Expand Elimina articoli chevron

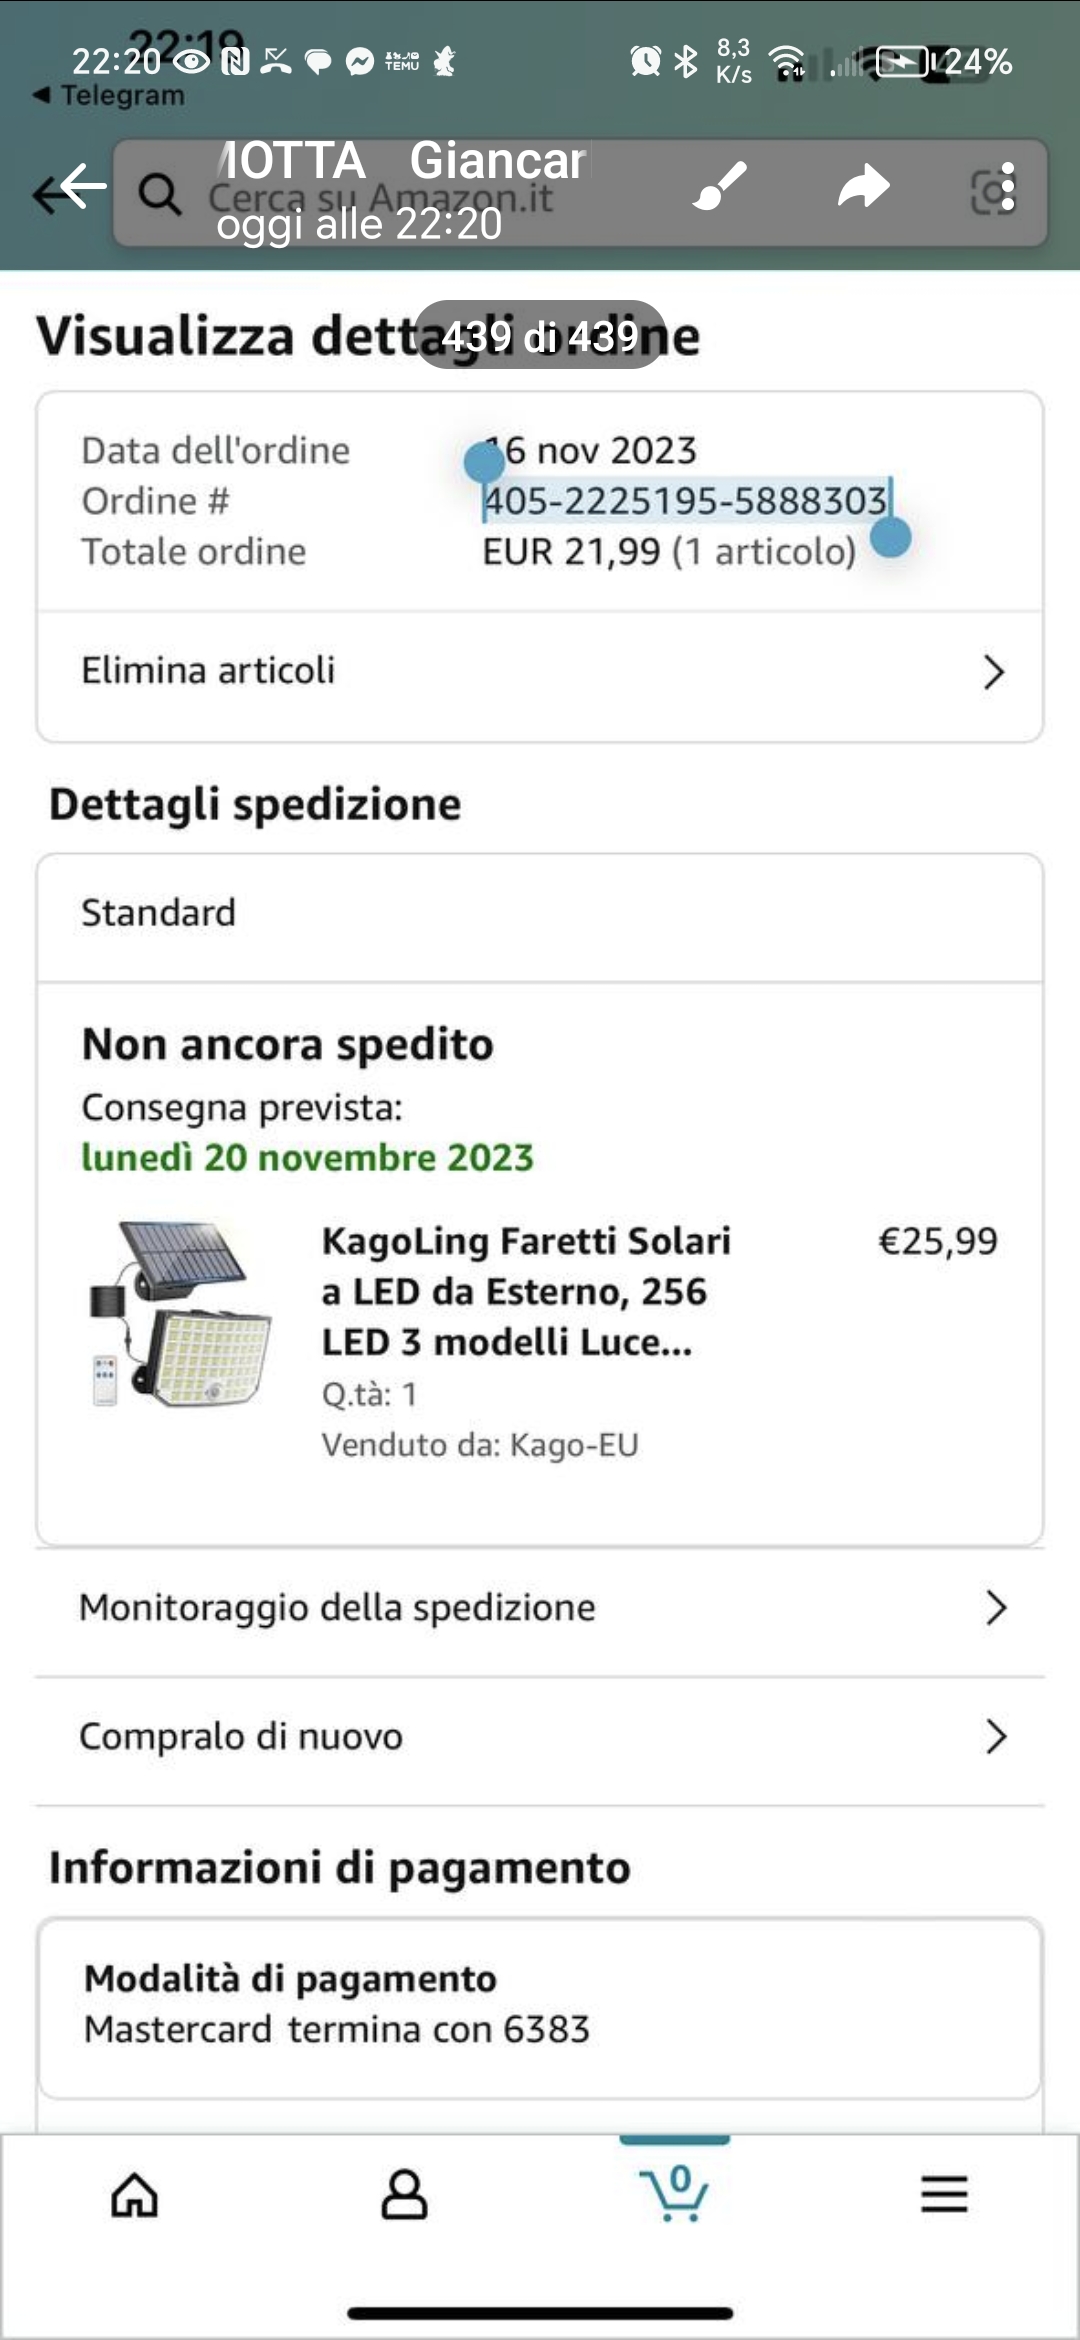tap(993, 672)
